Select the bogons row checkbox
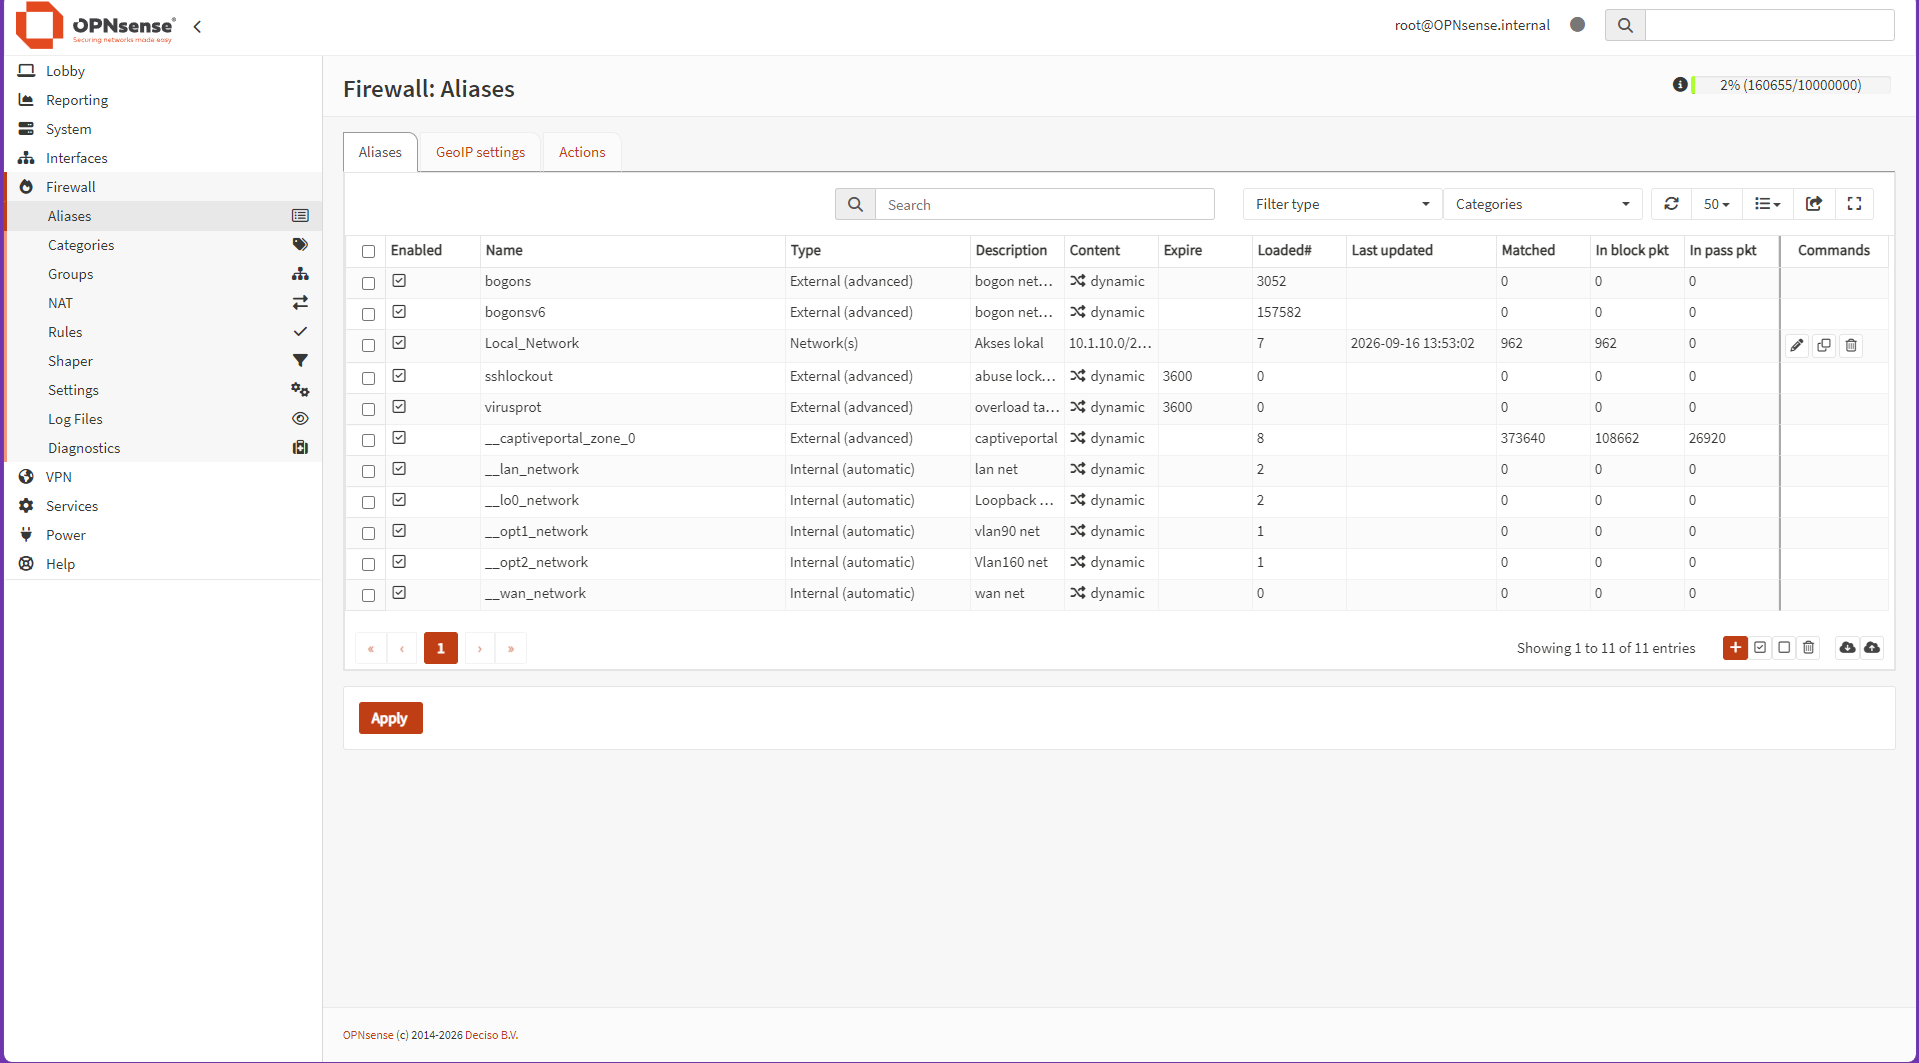Viewport: 1919px width, 1063px height. 368,283
